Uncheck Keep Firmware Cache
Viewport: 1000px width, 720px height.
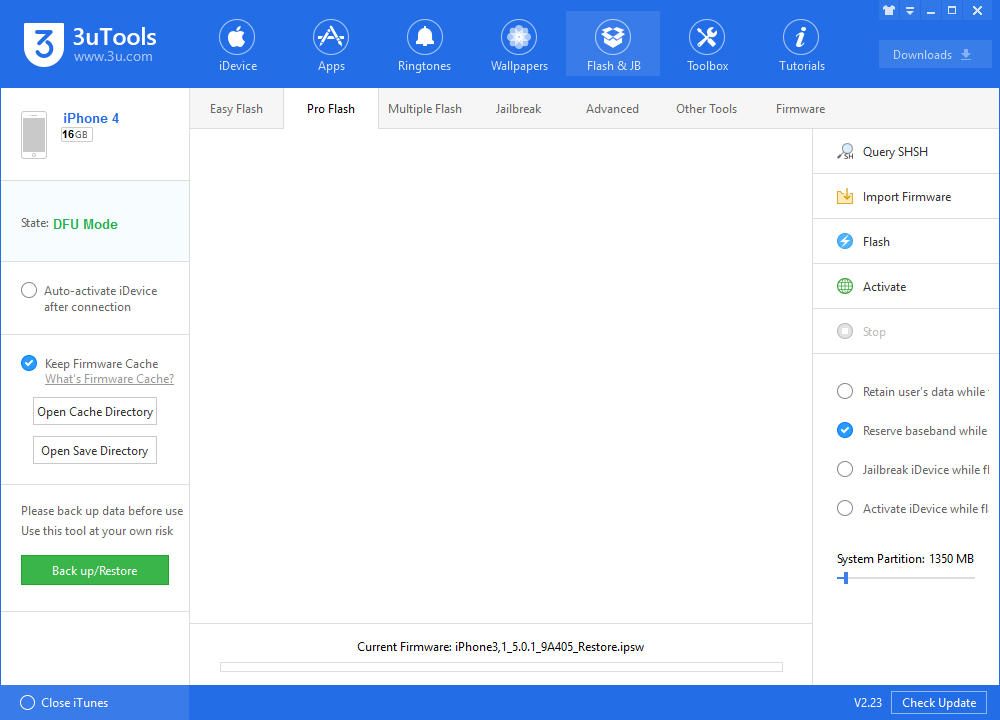coord(29,363)
